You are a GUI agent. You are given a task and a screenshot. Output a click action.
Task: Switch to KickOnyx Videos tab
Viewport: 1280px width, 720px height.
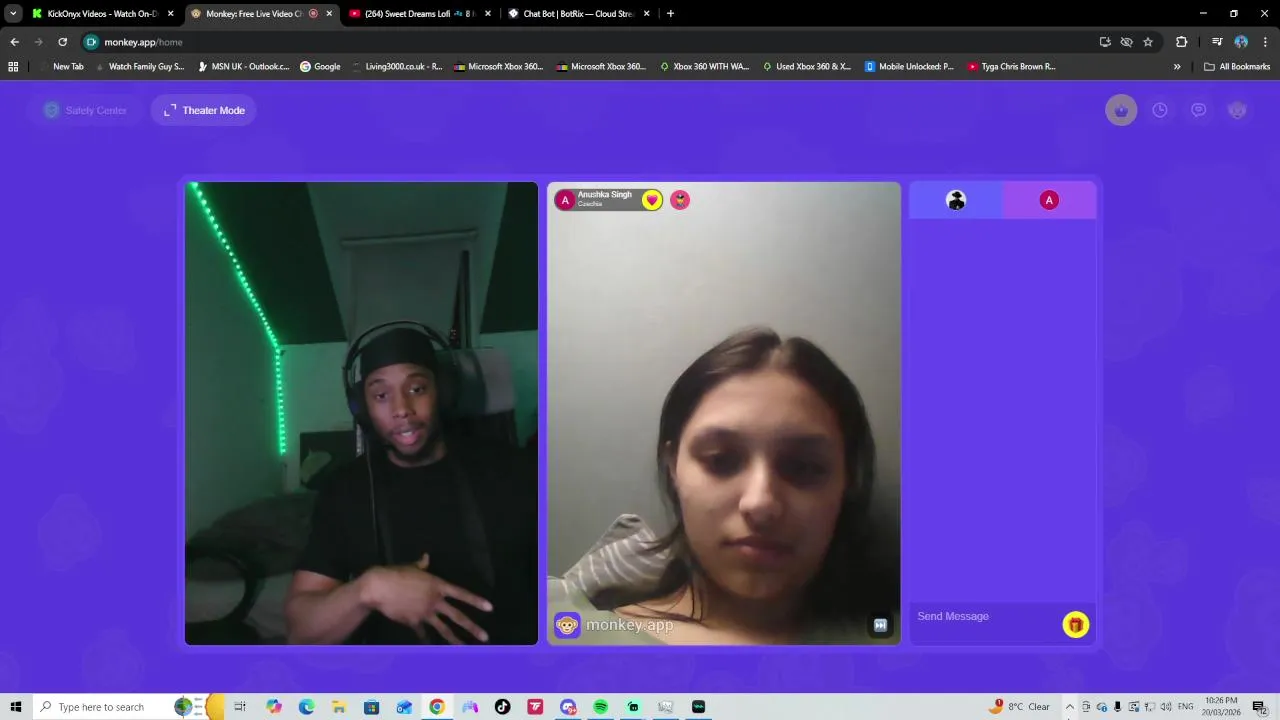[x=101, y=14]
